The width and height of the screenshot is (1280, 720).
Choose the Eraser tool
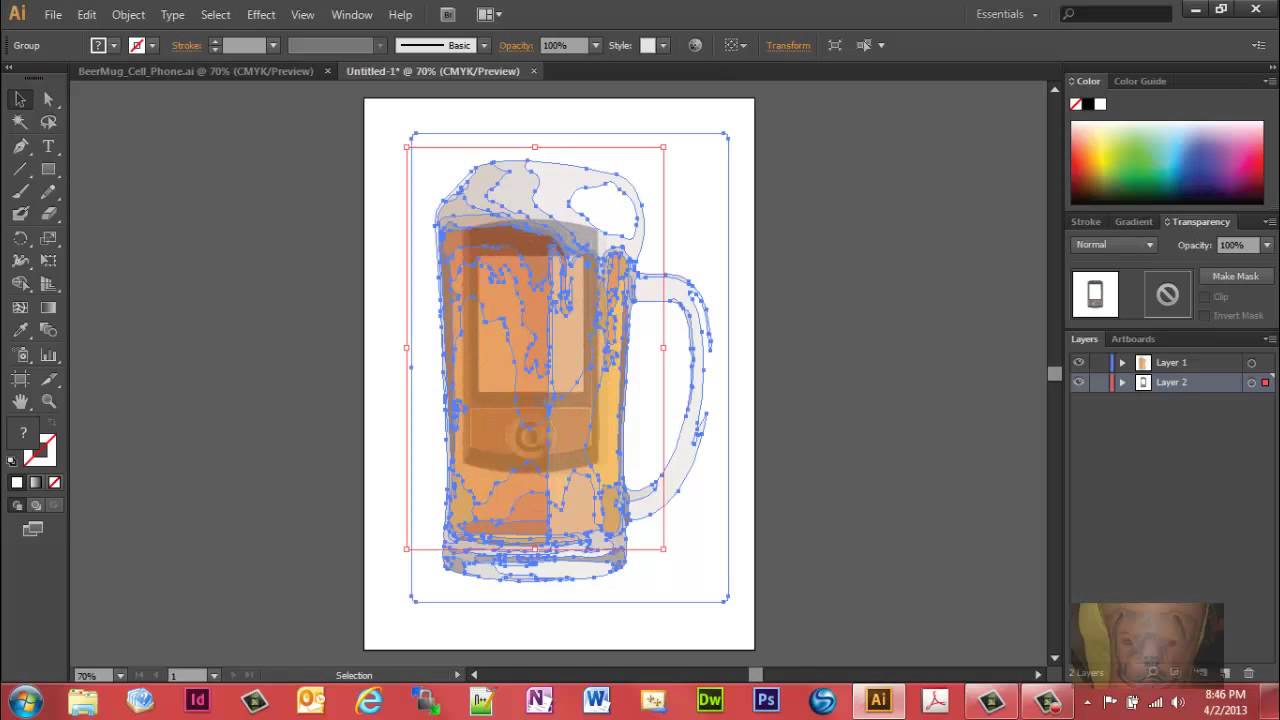[x=48, y=214]
